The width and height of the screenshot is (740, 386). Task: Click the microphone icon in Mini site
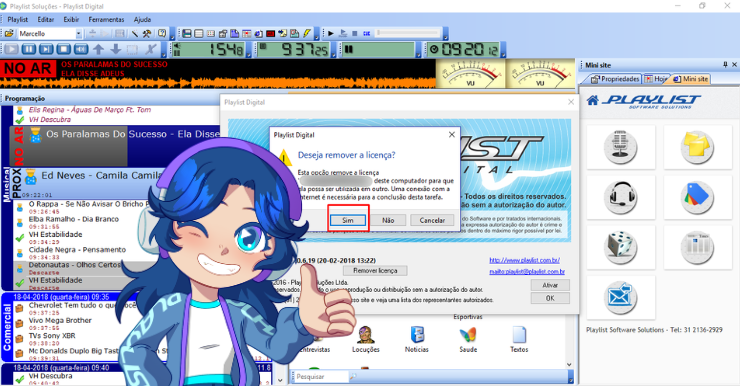pyautogui.click(x=620, y=147)
